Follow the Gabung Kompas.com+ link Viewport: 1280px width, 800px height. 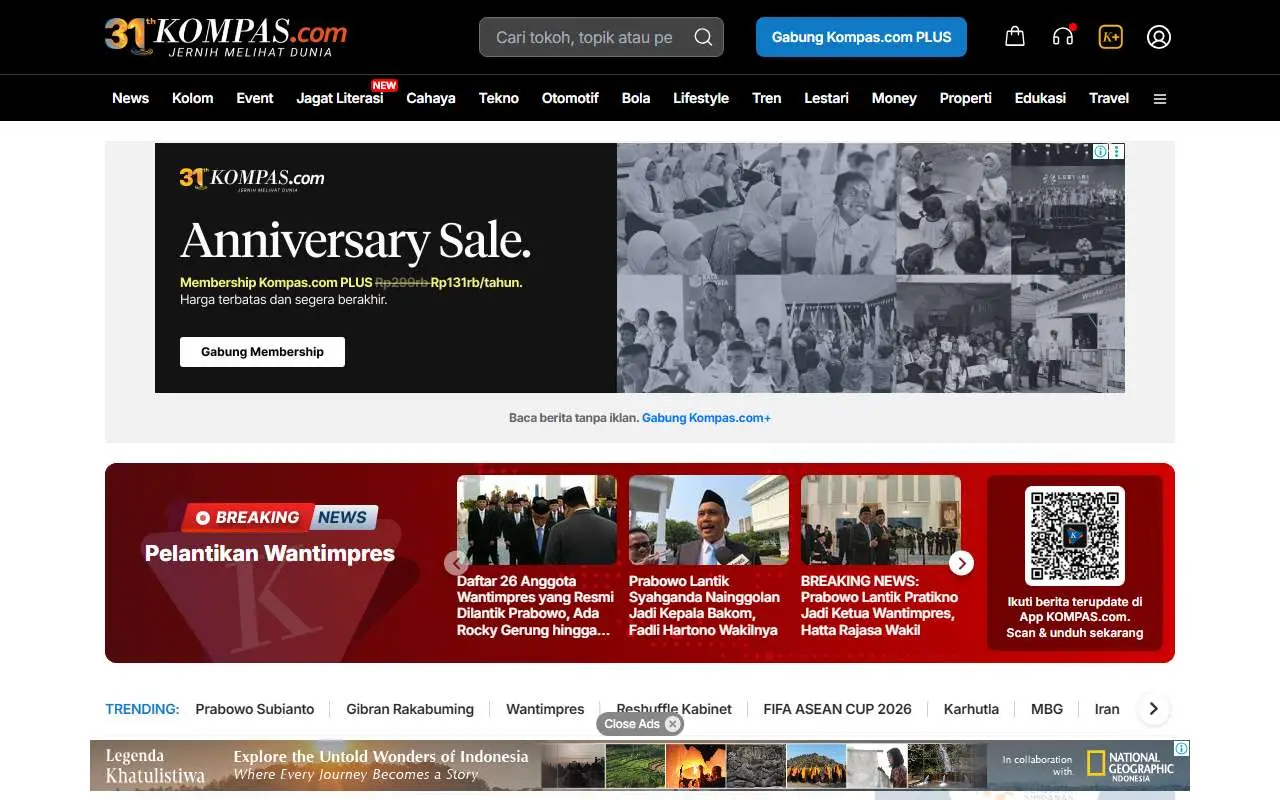[706, 418]
